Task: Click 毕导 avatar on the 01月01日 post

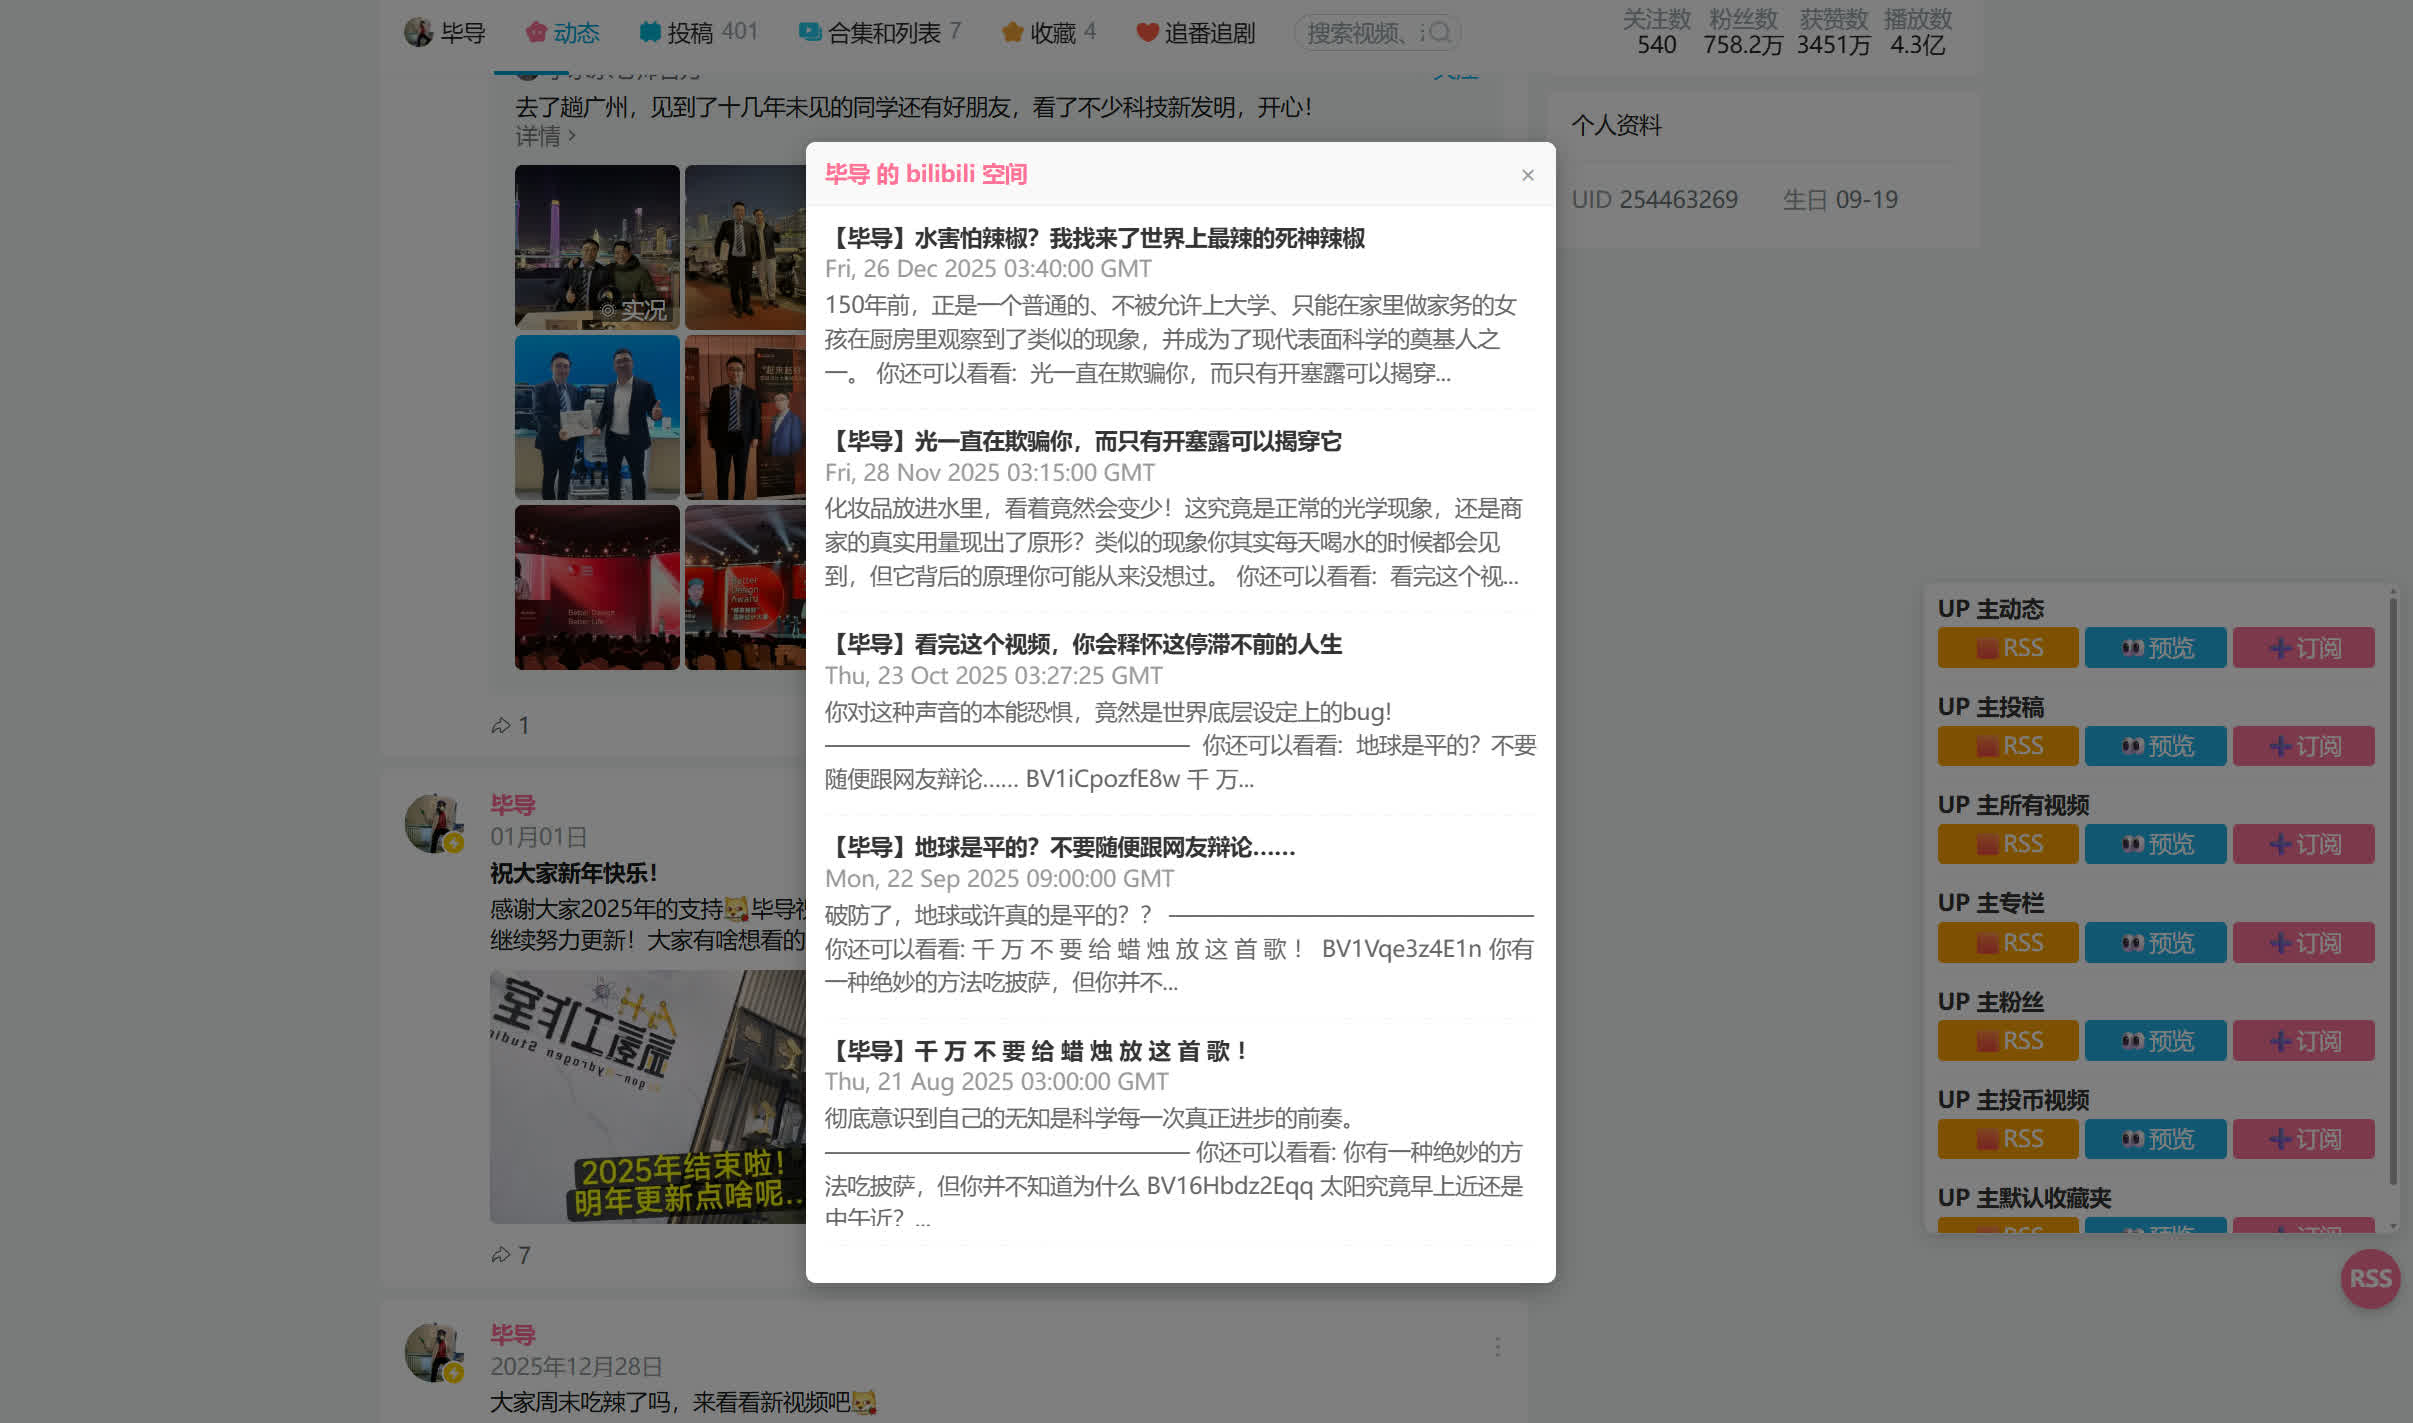Action: click(x=433, y=823)
